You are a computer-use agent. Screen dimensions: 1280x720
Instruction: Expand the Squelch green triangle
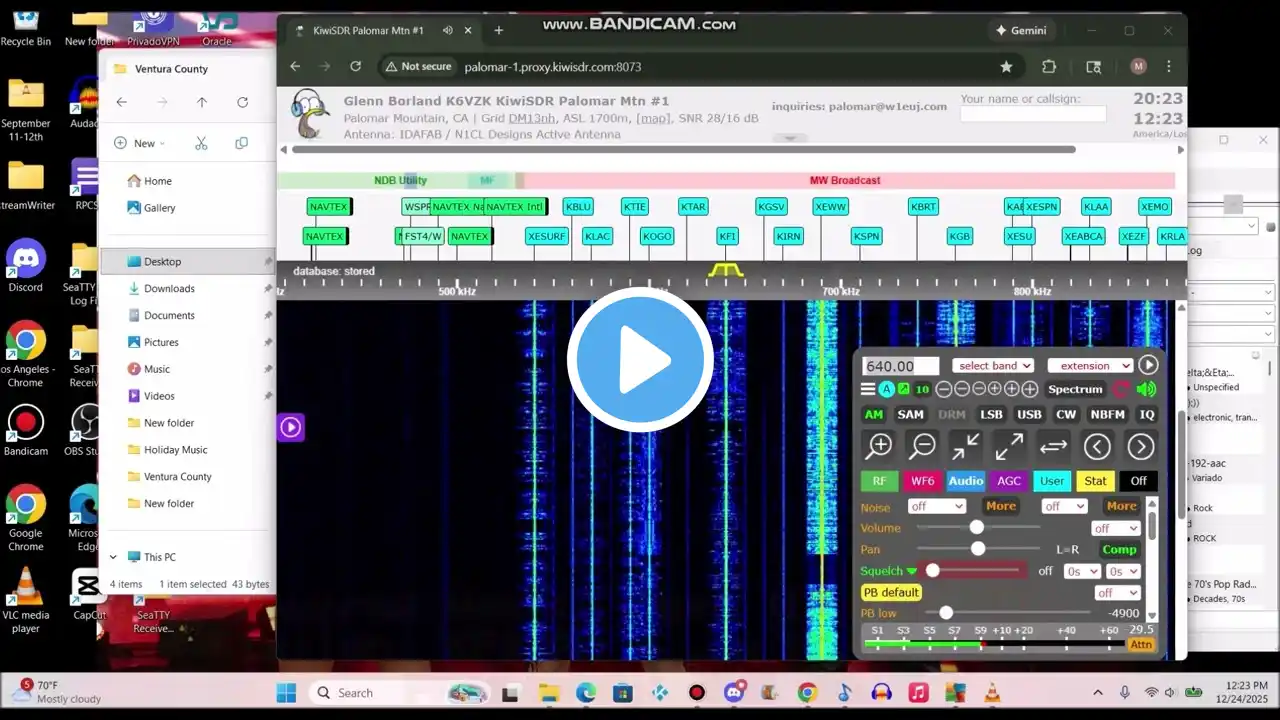point(911,571)
